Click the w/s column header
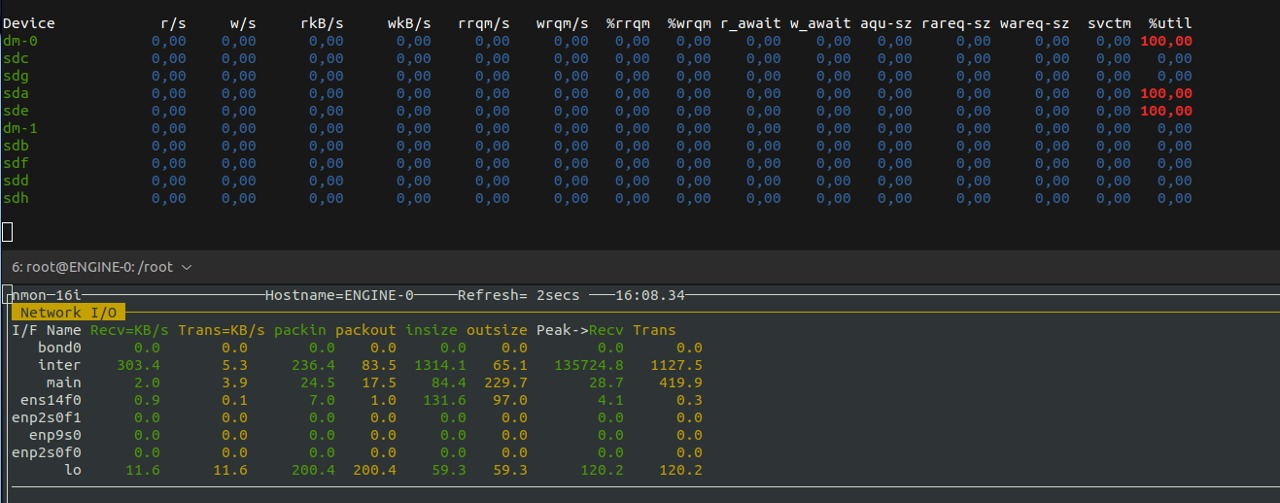1280x503 pixels. pyautogui.click(x=243, y=23)
